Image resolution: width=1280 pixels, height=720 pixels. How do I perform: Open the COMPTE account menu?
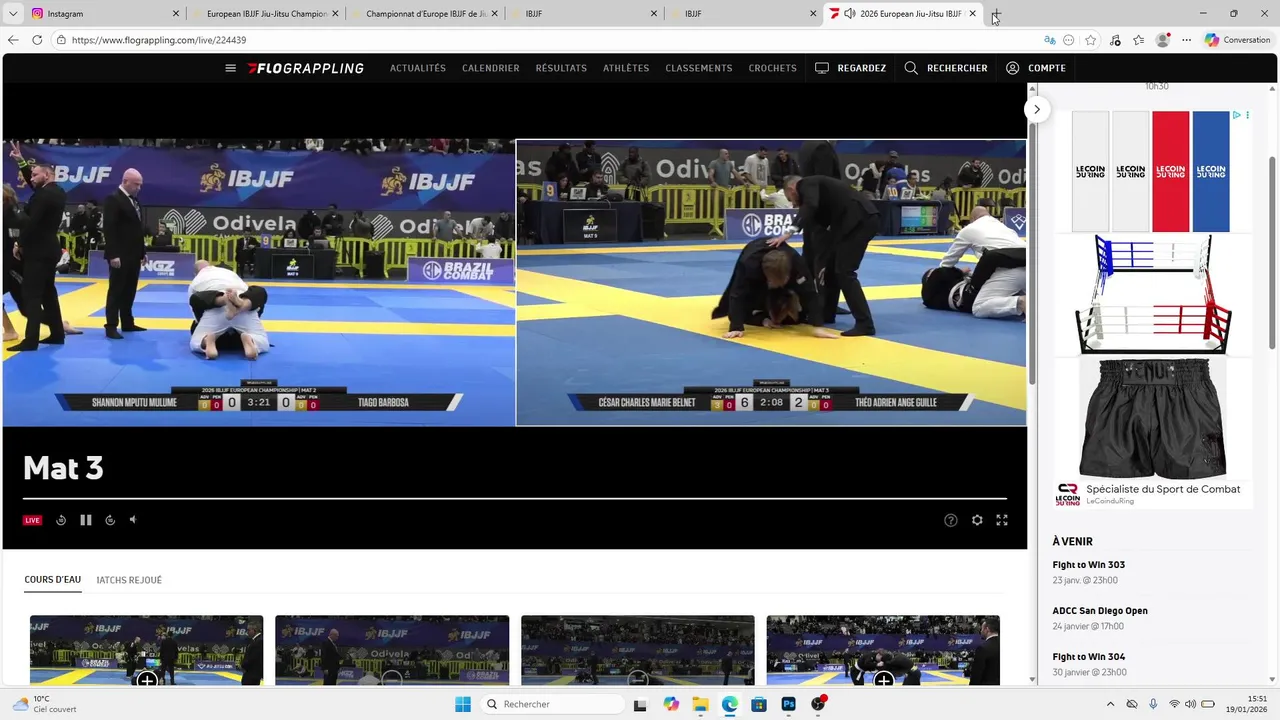[x=1036, y=68]
